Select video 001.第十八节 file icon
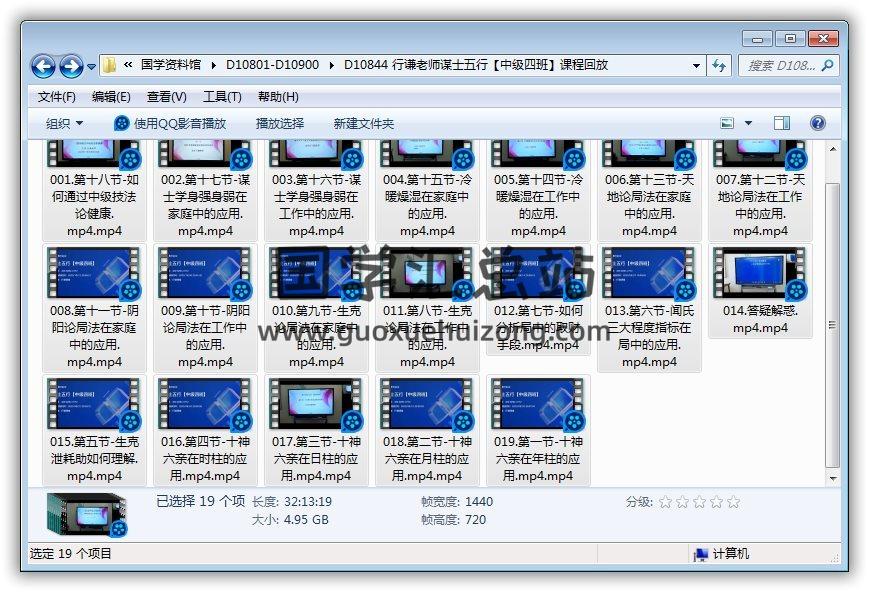This screenshot has width=869, height=592. coord(94,154)
